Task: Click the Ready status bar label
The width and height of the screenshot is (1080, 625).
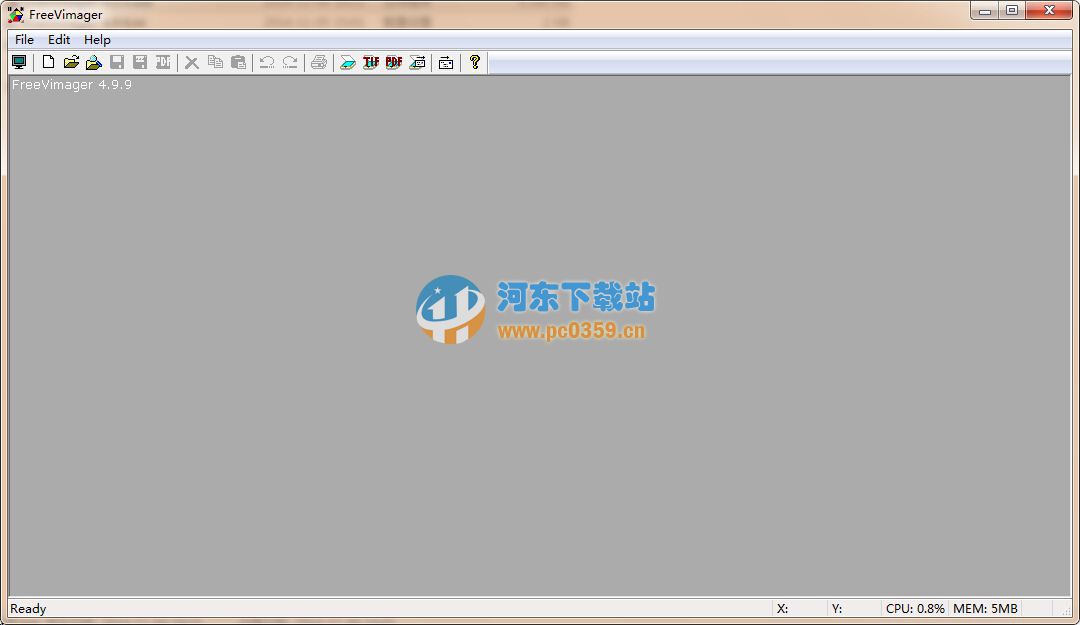Action: (x=28, y=608)
